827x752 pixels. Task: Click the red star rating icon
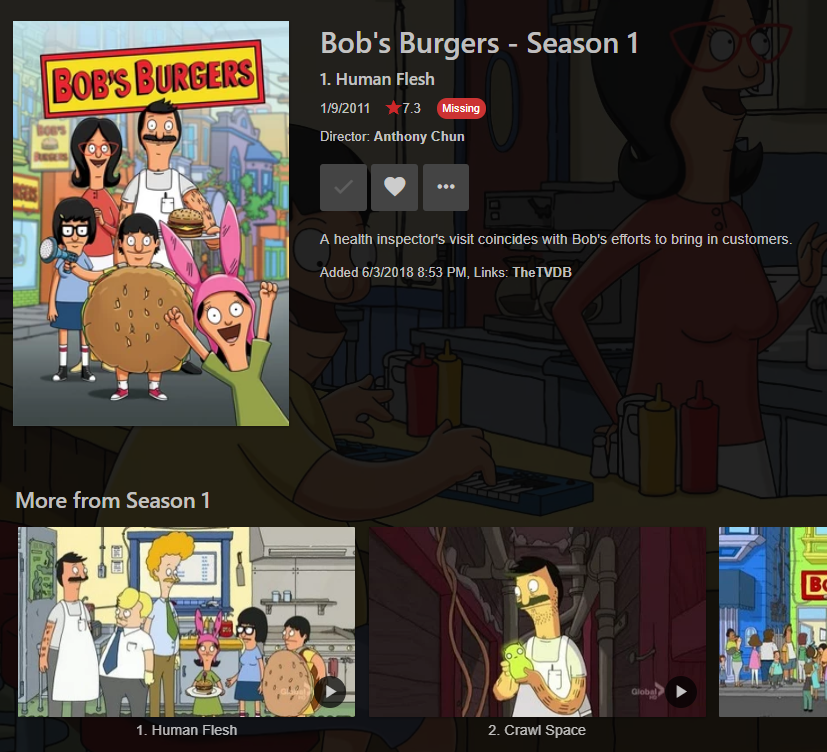coord(393,108)
